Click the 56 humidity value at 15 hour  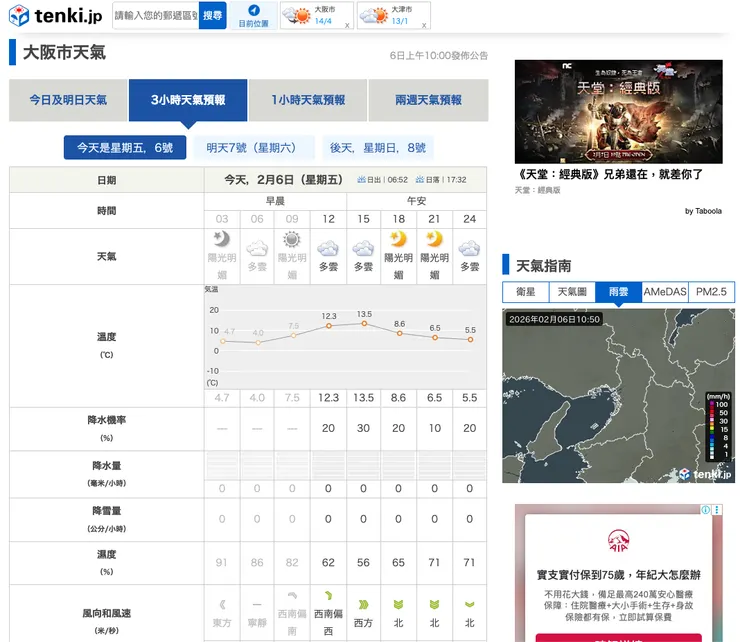click(x=363, y=562)
